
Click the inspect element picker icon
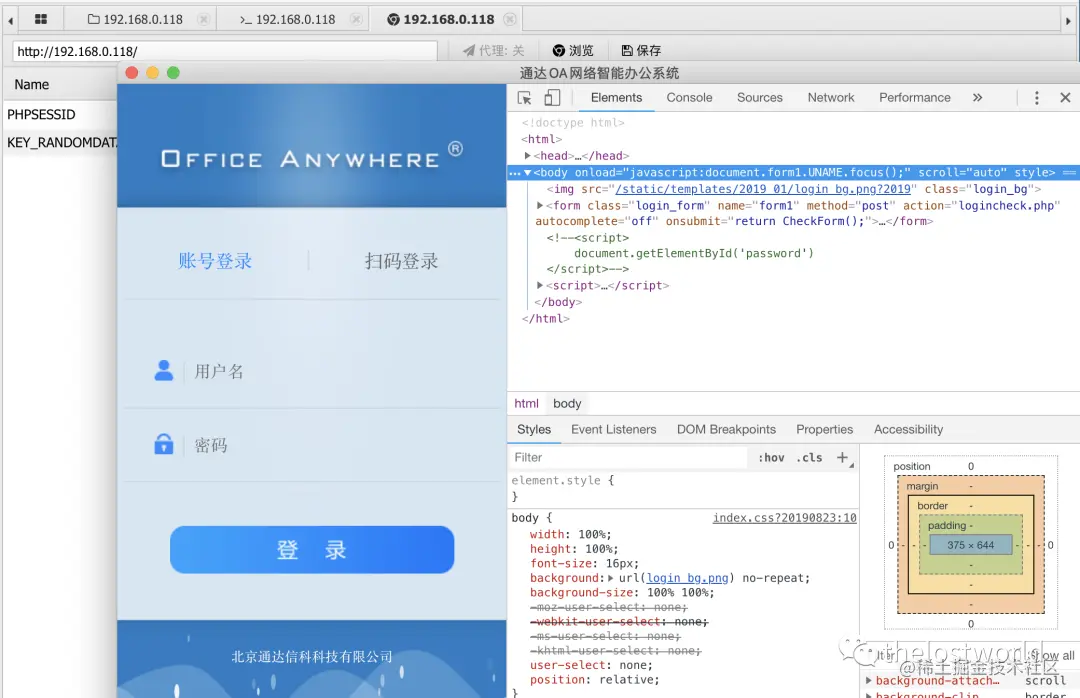[x=524, y=98]
